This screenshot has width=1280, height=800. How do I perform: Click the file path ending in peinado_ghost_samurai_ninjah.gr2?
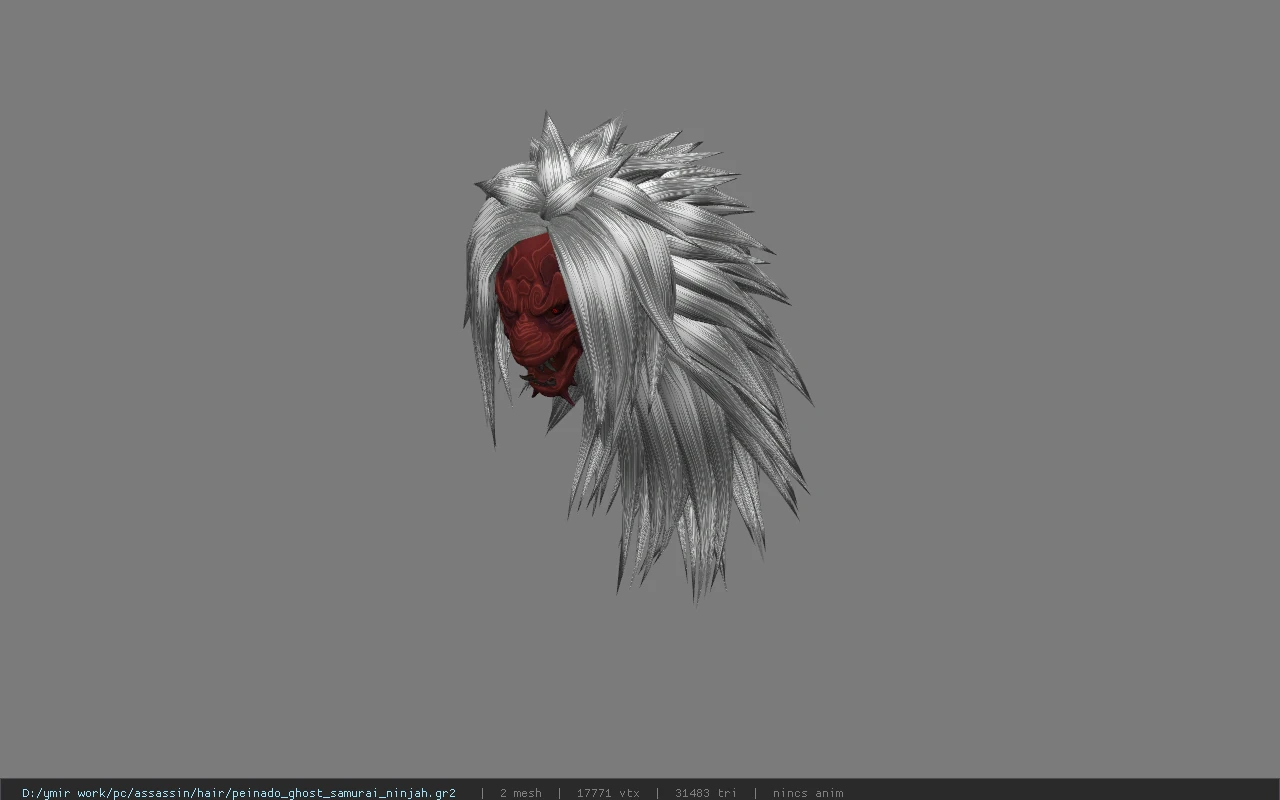239,793
